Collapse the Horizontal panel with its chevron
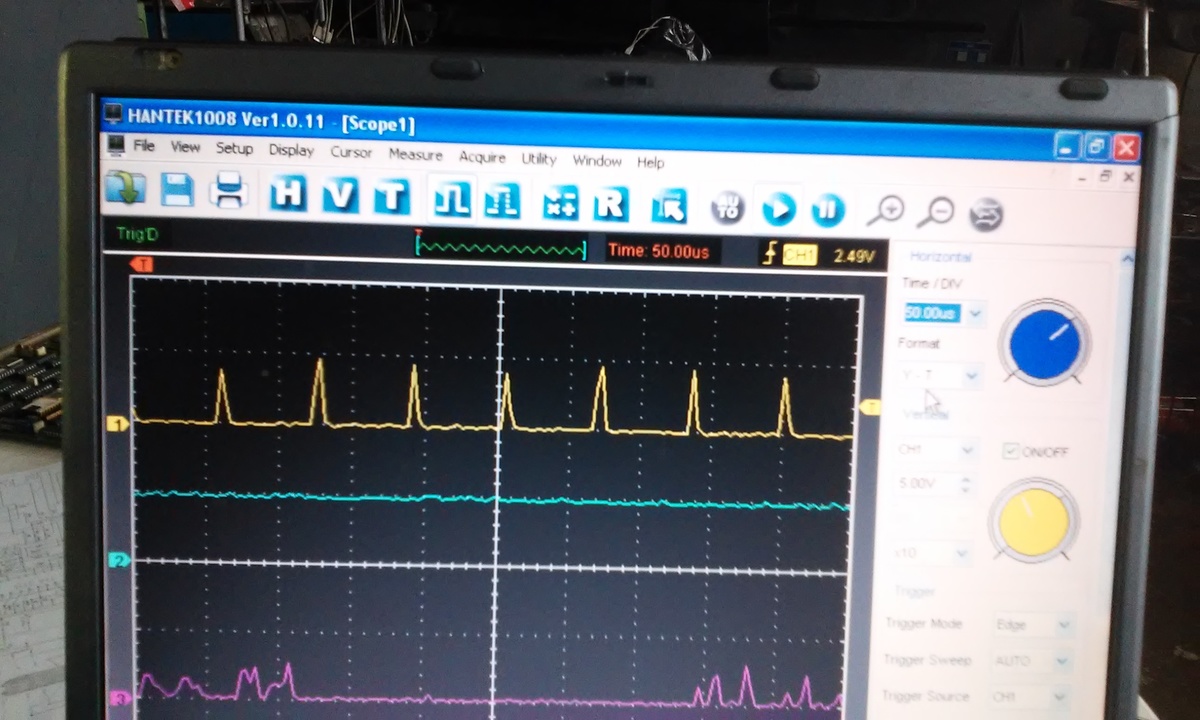1200x720 pixels. [1127, 260]
